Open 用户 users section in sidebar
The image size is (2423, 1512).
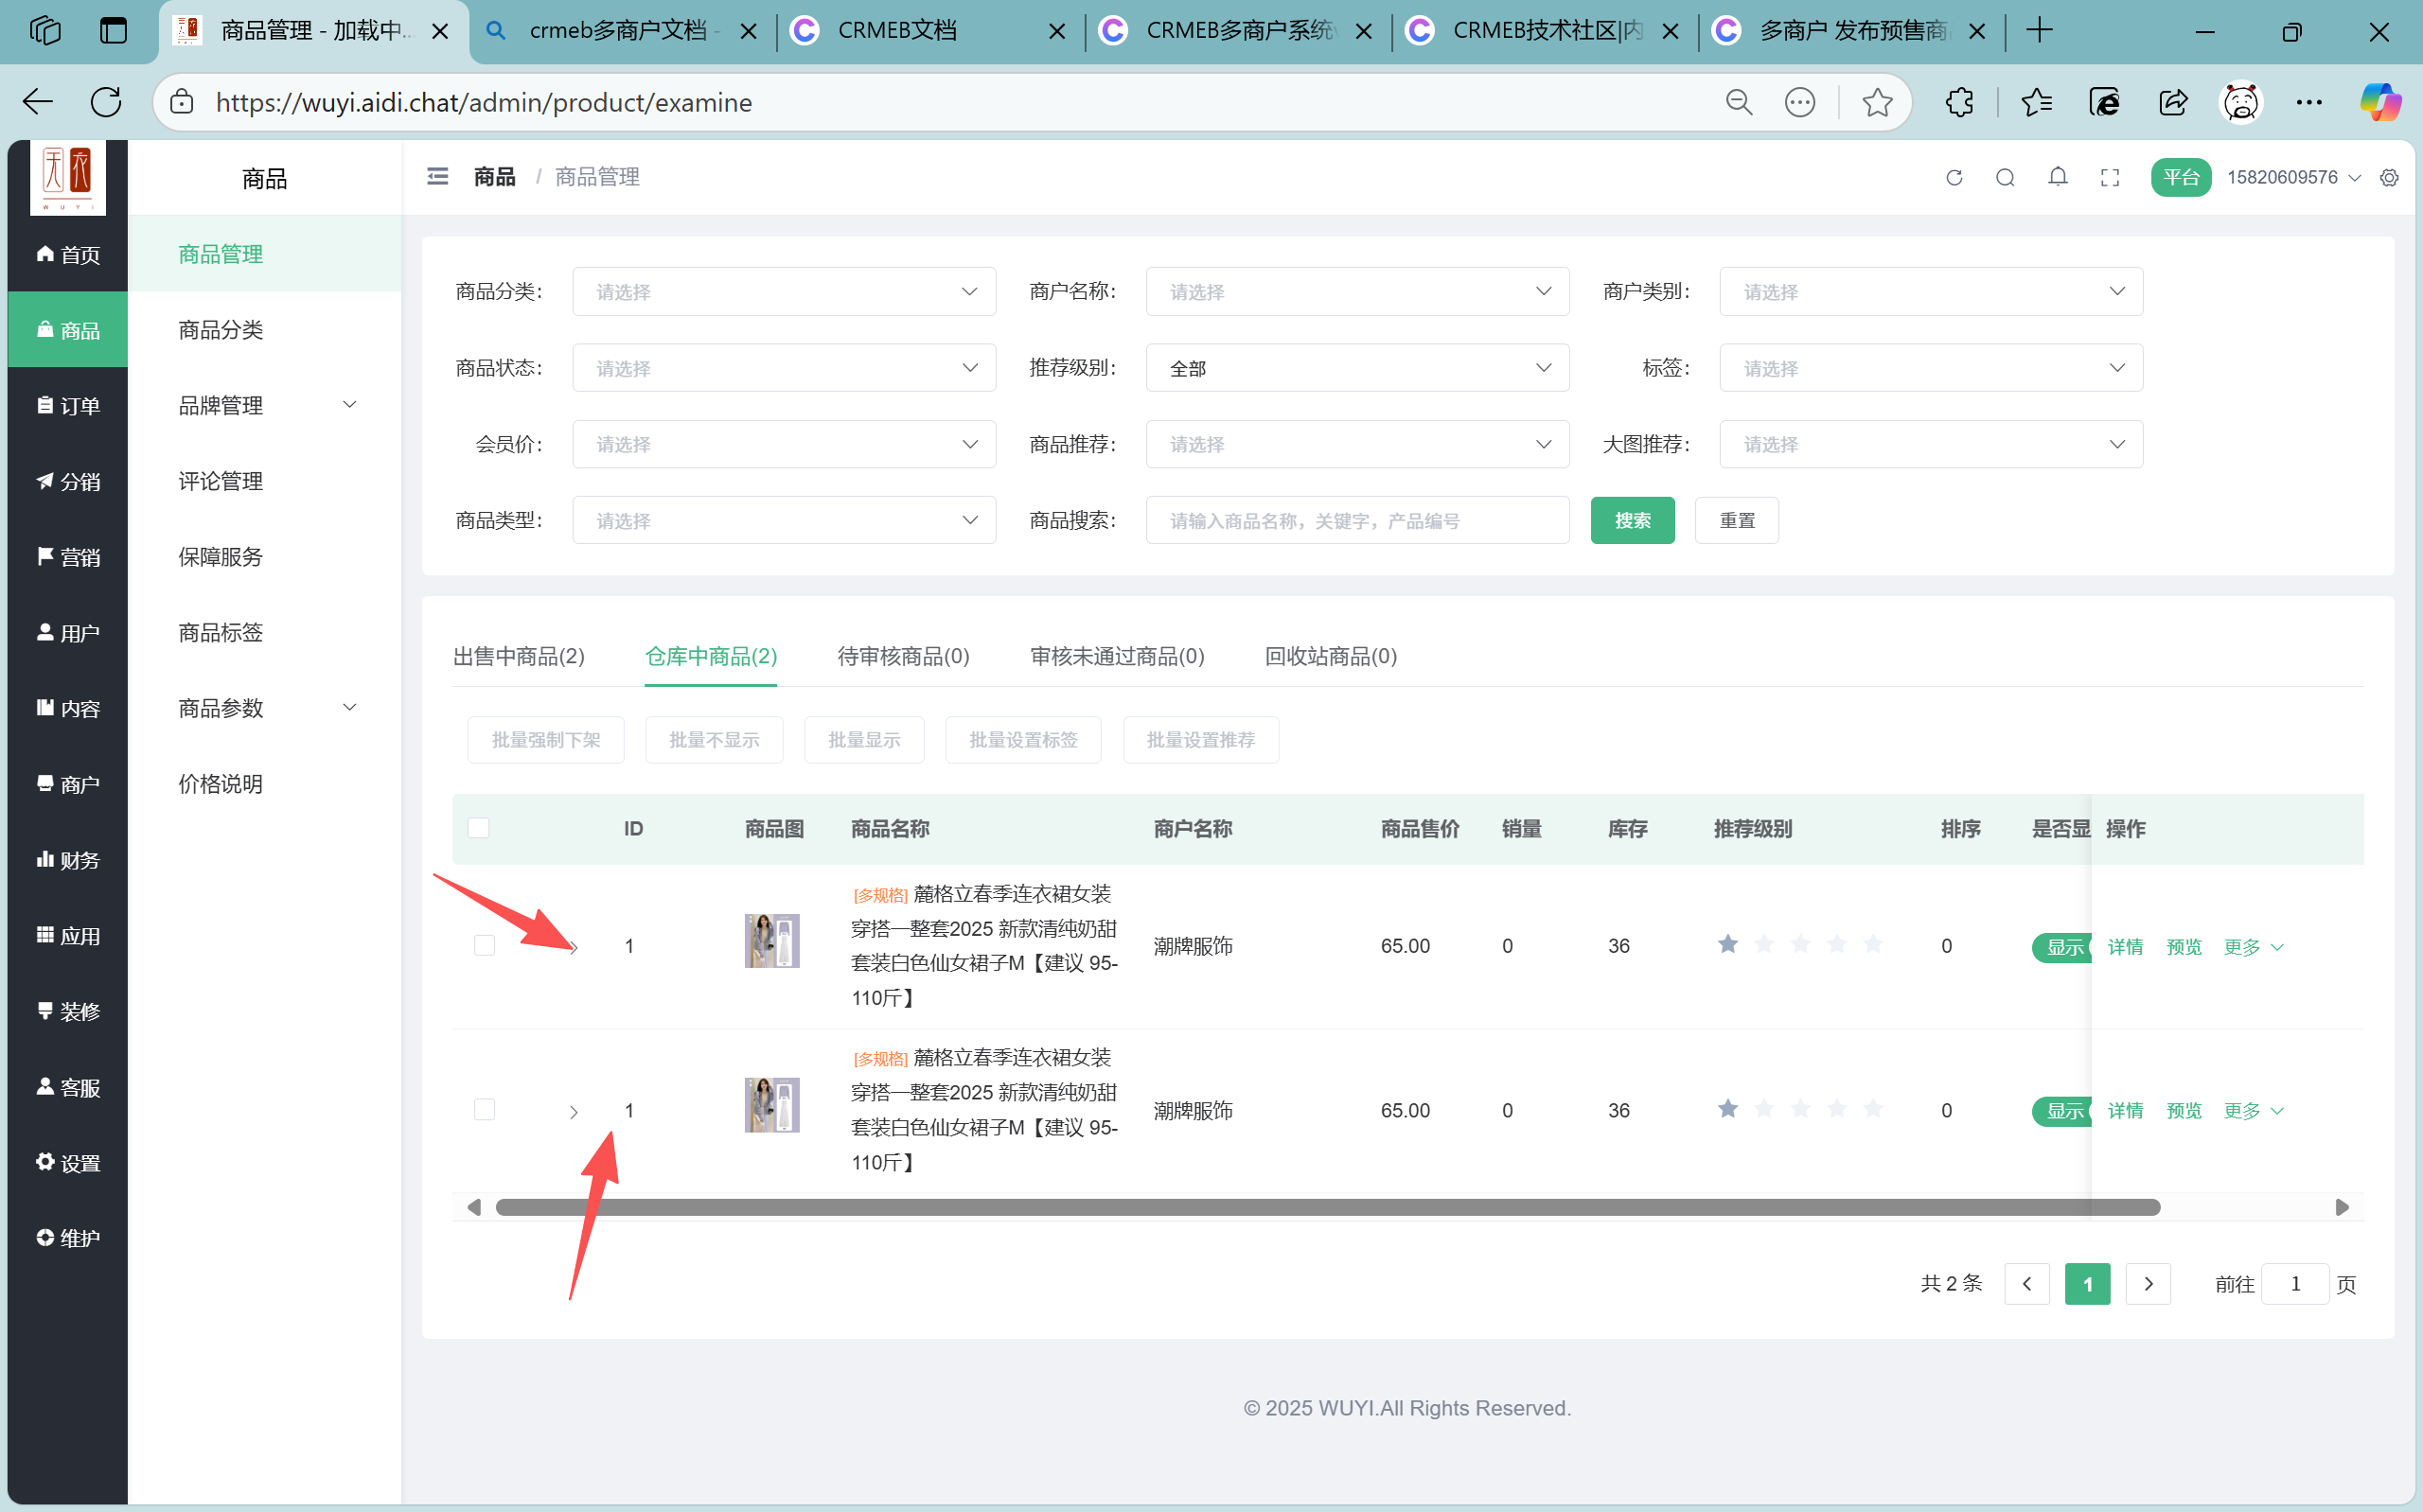(68, 633)
